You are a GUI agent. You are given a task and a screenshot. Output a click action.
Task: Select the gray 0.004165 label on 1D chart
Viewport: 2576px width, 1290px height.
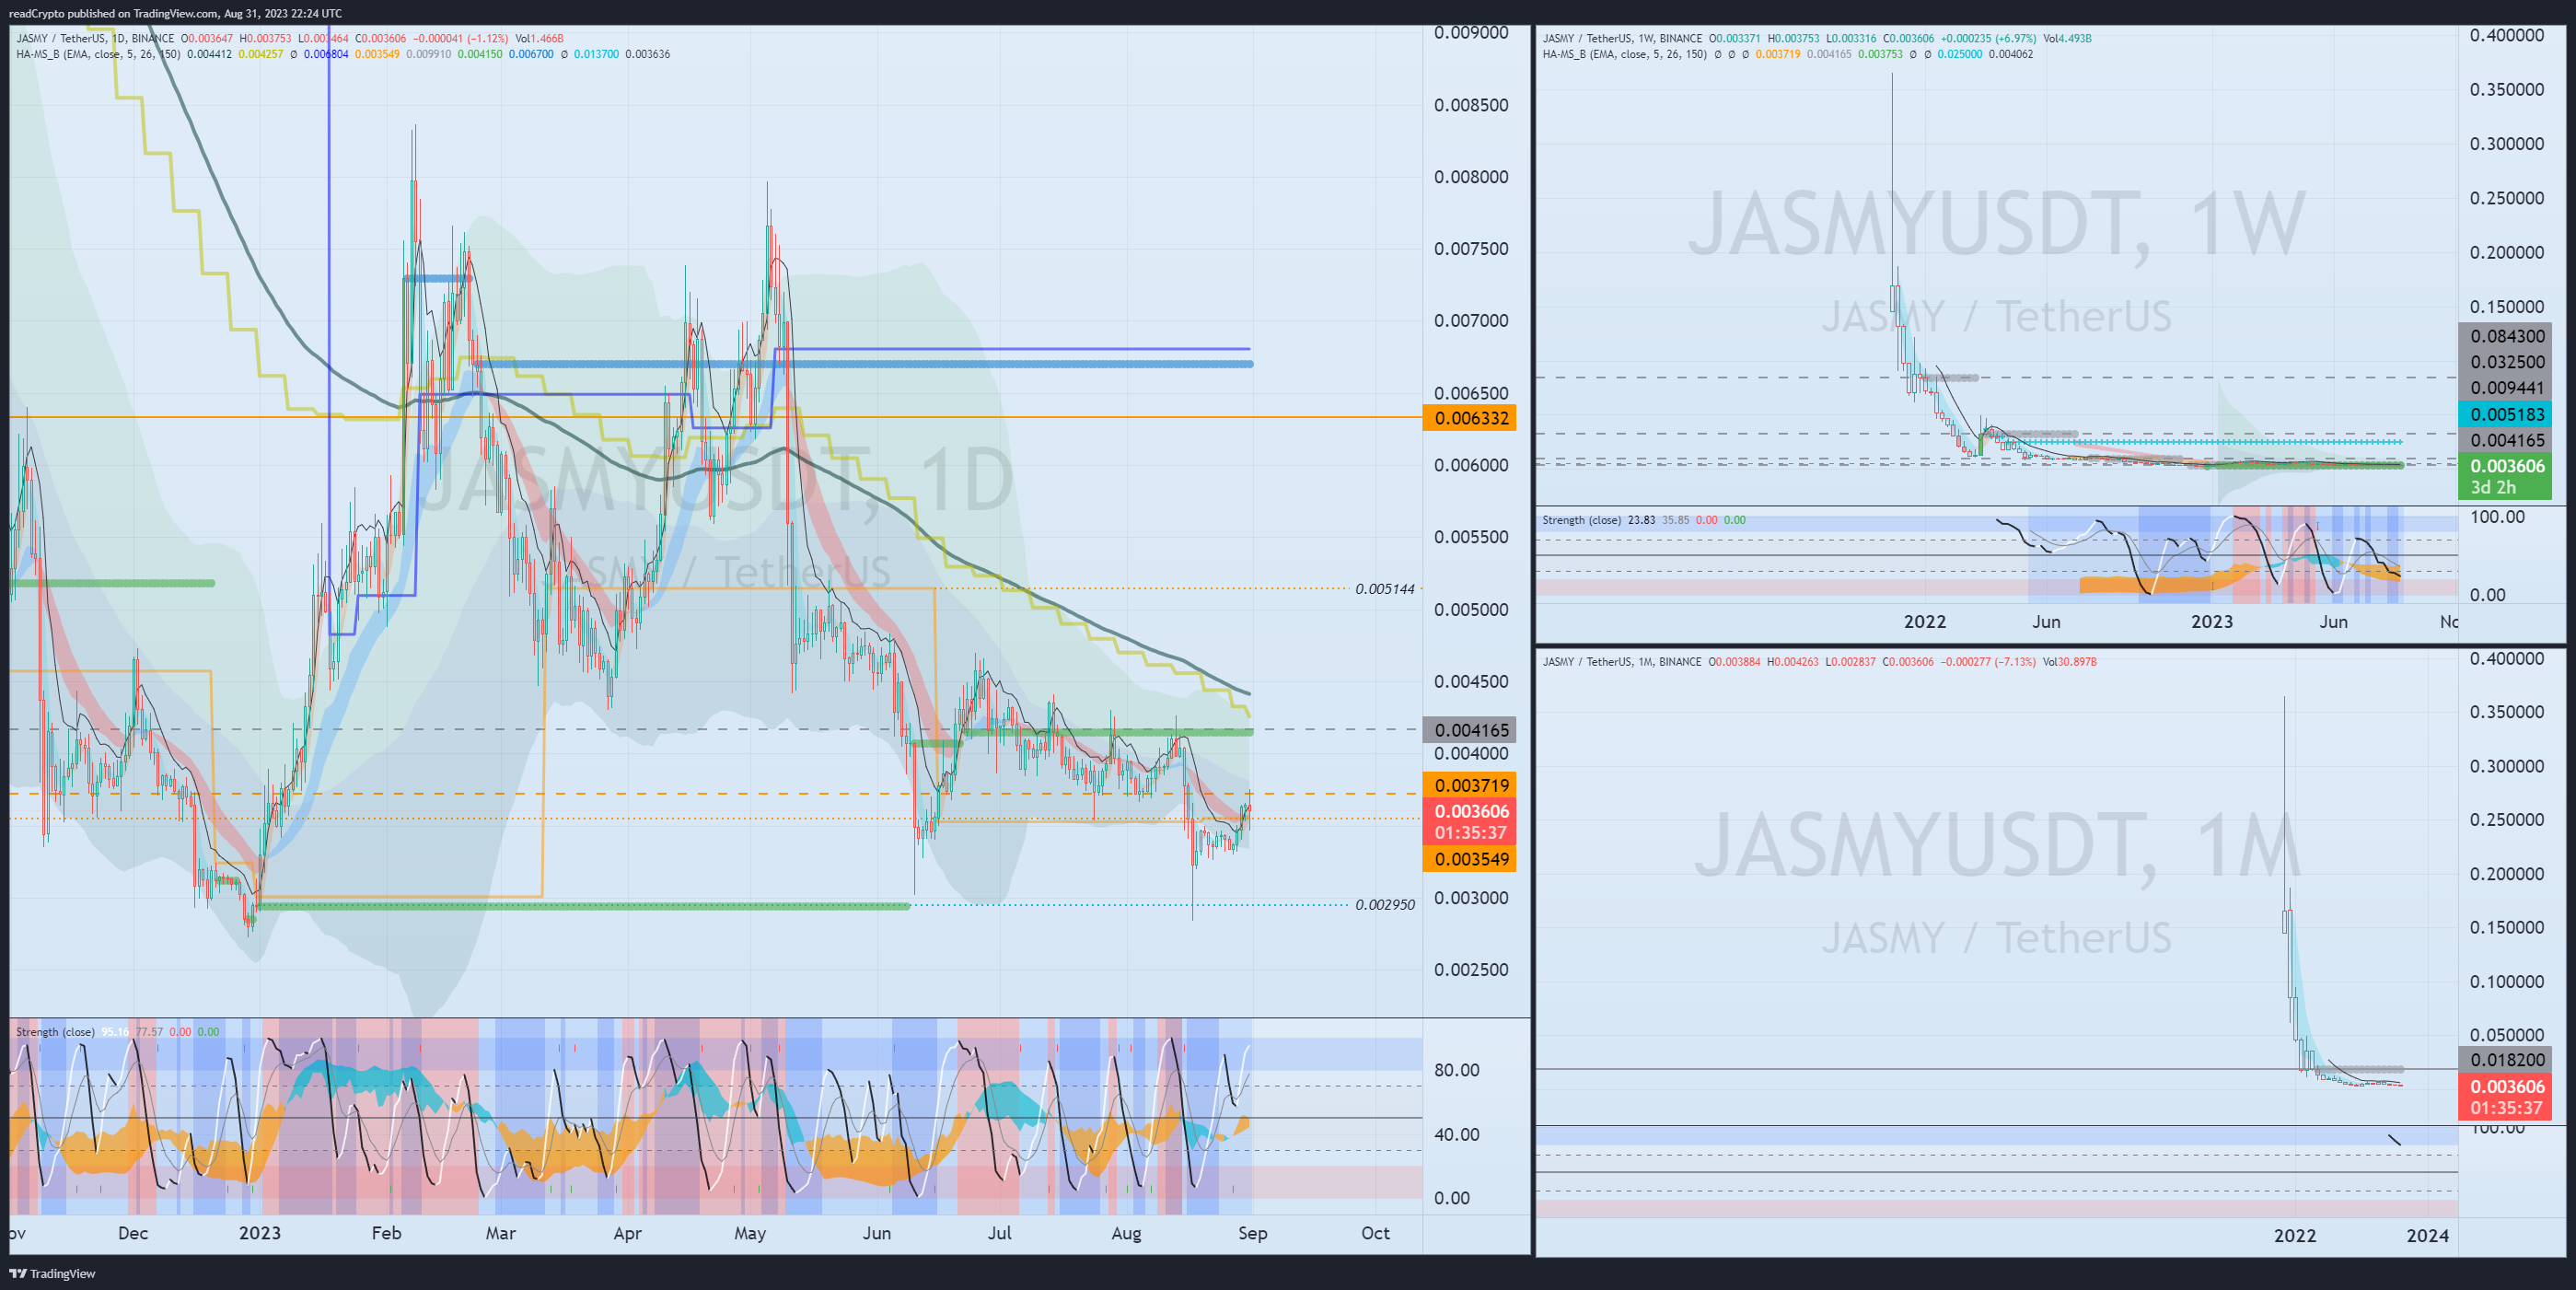click(x=1469, y=730)
